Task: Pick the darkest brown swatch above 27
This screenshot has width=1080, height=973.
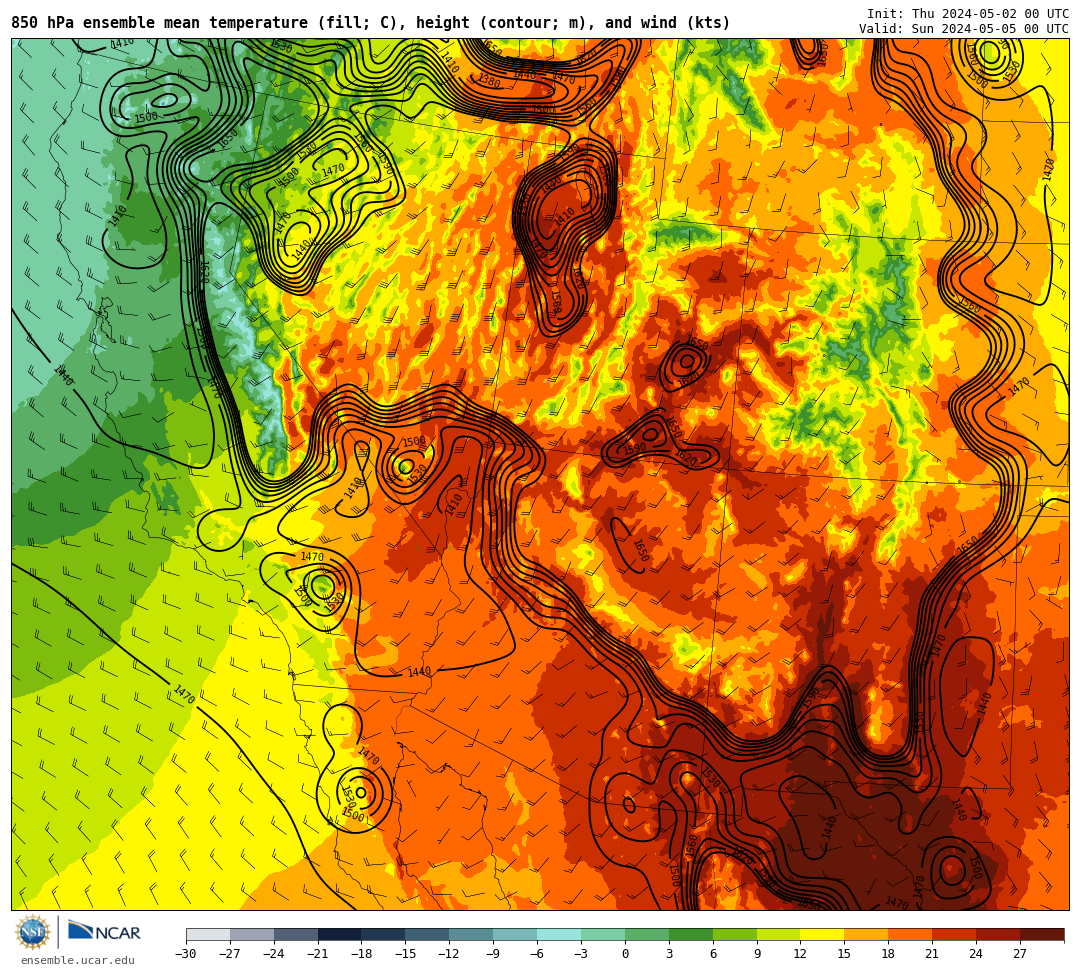Action: (1043, 934)
